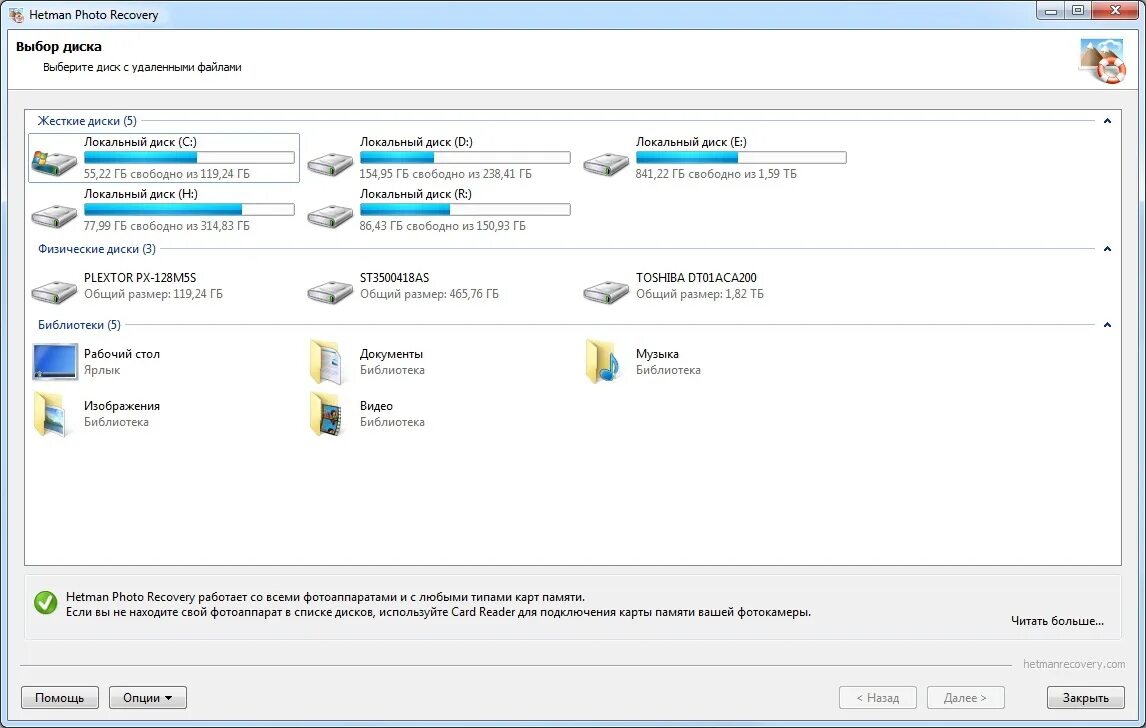Screen dimensions: 1146x728
Task: Click the Физические диски (3) header text
Action: [96, 249]
